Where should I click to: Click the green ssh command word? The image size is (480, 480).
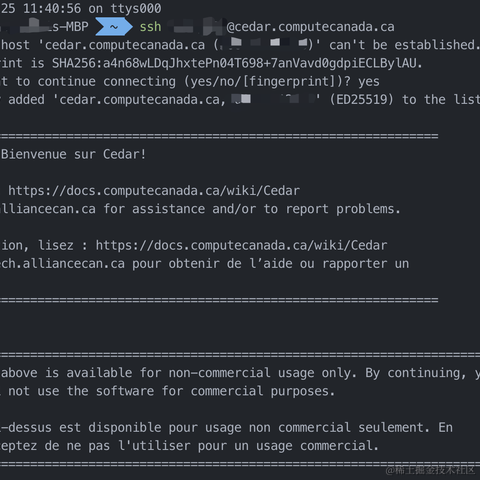[x=150, y=27]
